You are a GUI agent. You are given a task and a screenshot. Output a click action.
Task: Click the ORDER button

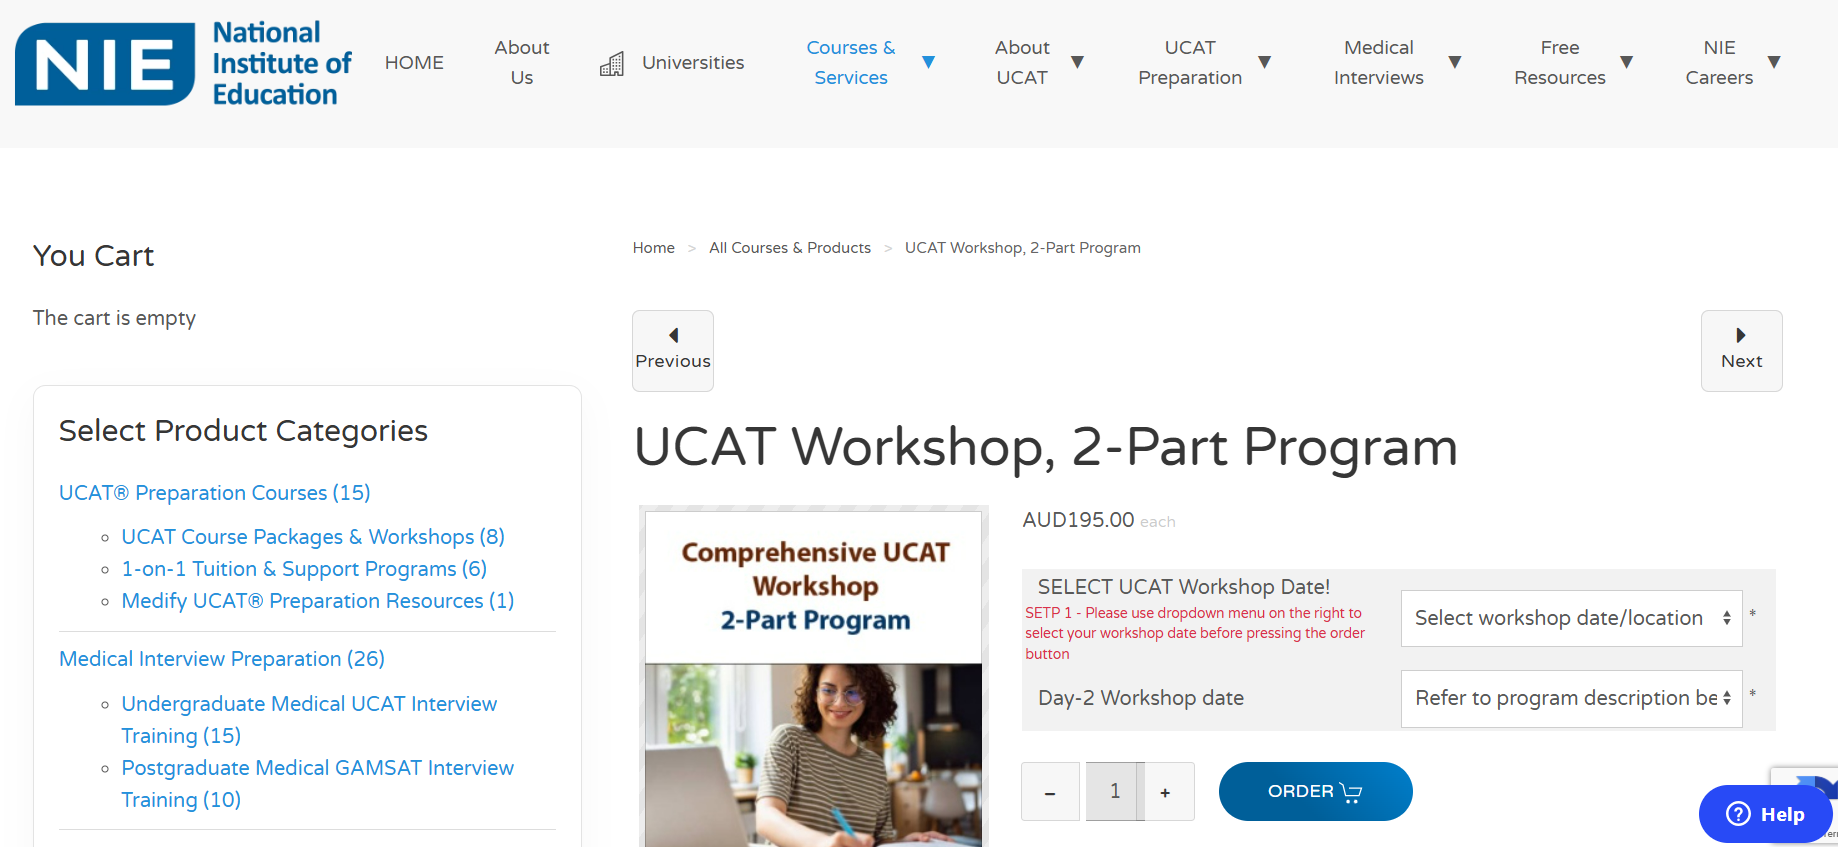(1315, 791)
